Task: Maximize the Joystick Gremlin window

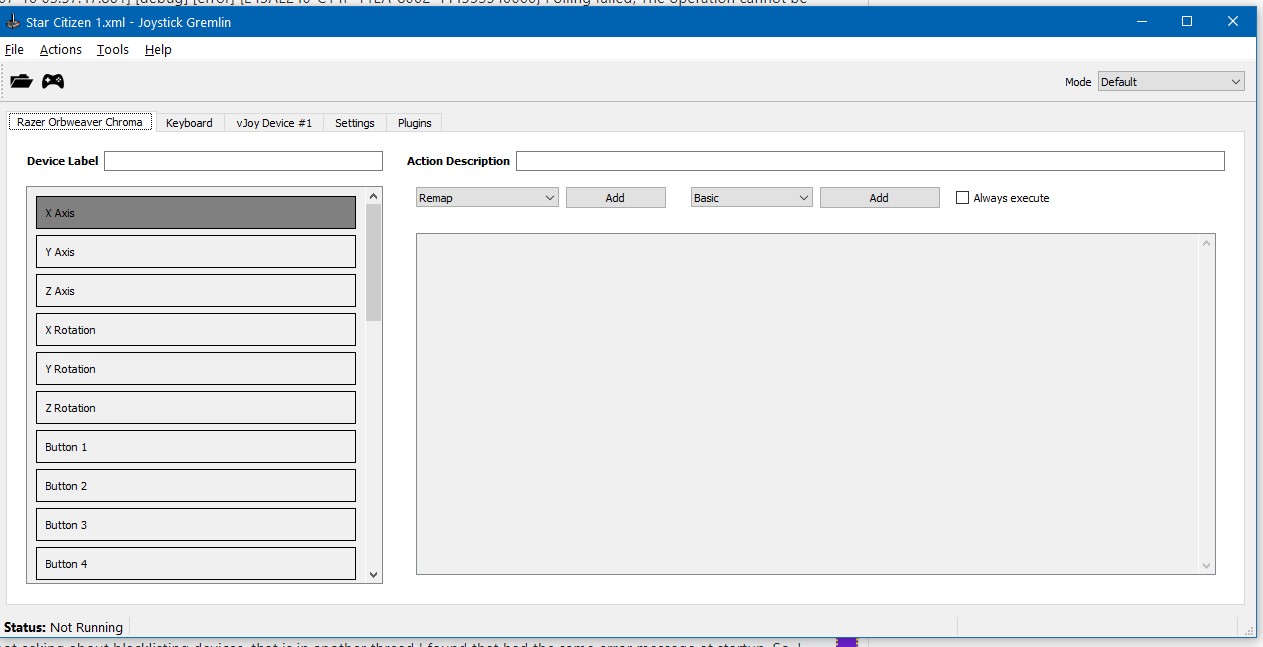Action: point(1187,21)
